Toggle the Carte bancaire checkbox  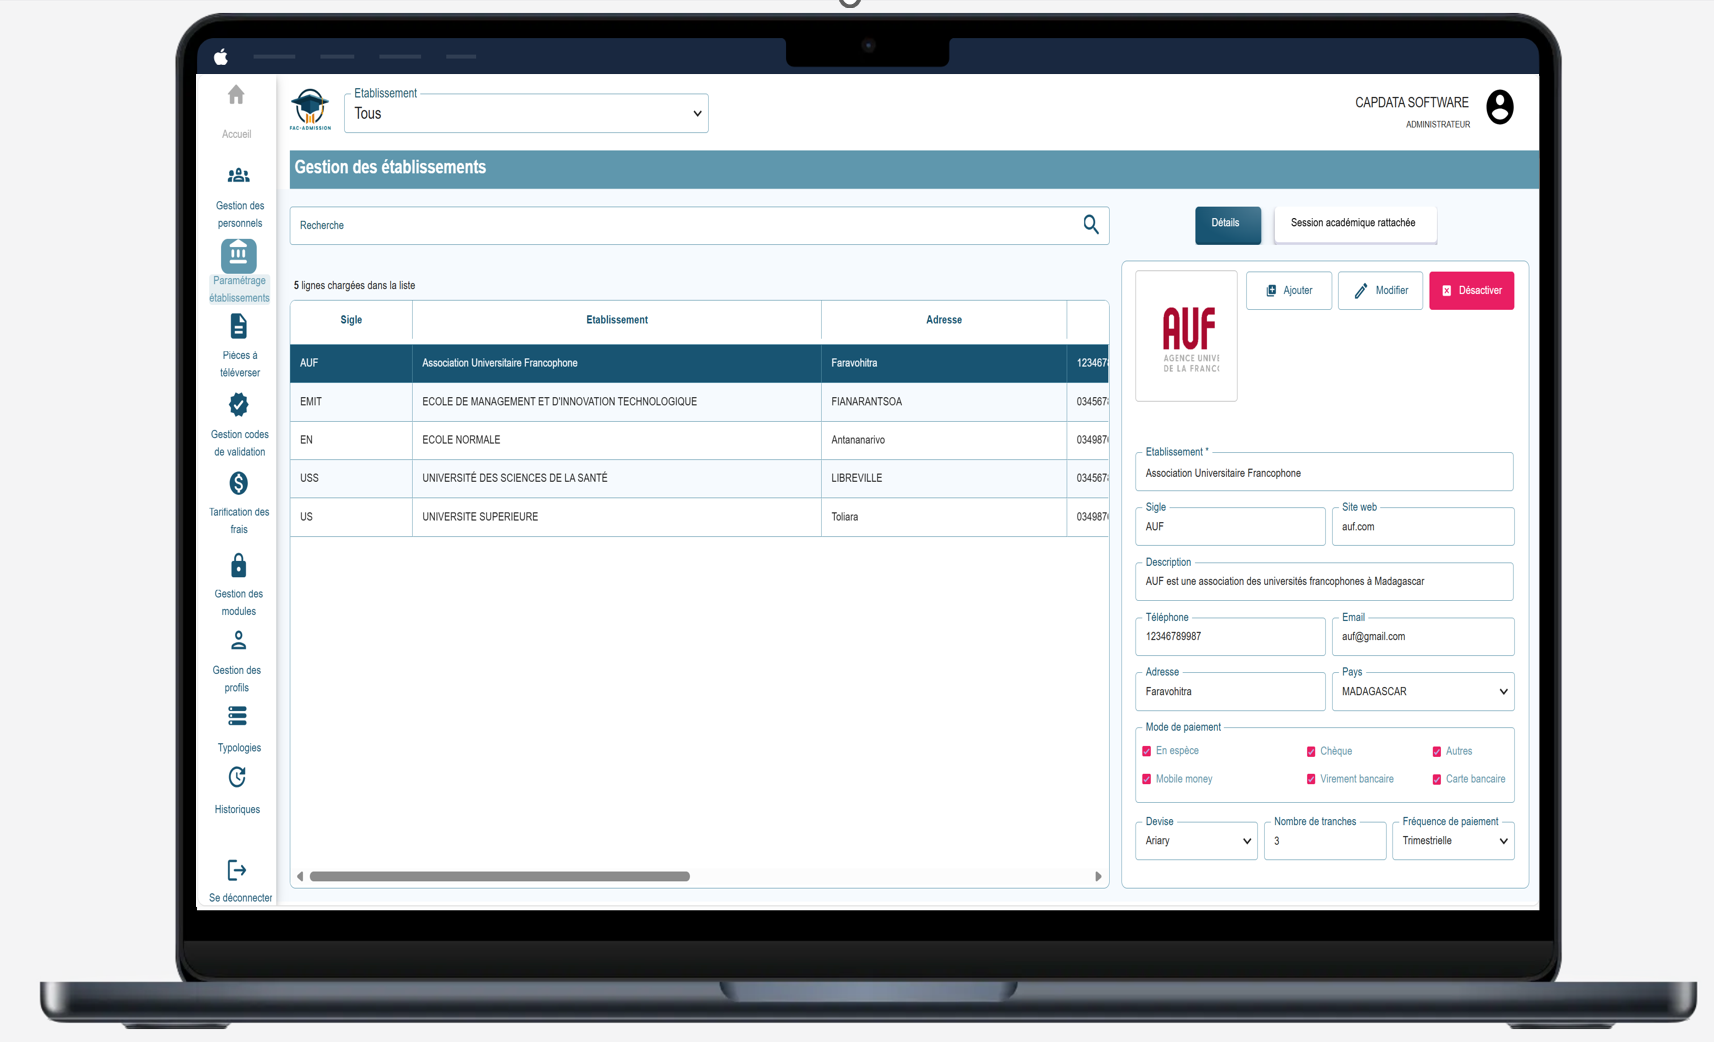tap(1436, 779)
